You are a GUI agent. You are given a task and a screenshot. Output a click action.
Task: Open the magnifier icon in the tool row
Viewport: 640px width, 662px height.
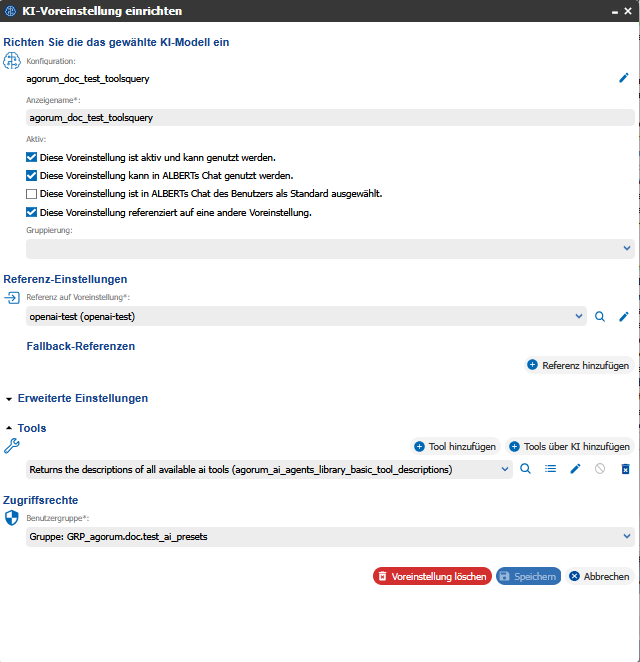tap(525, 469)
